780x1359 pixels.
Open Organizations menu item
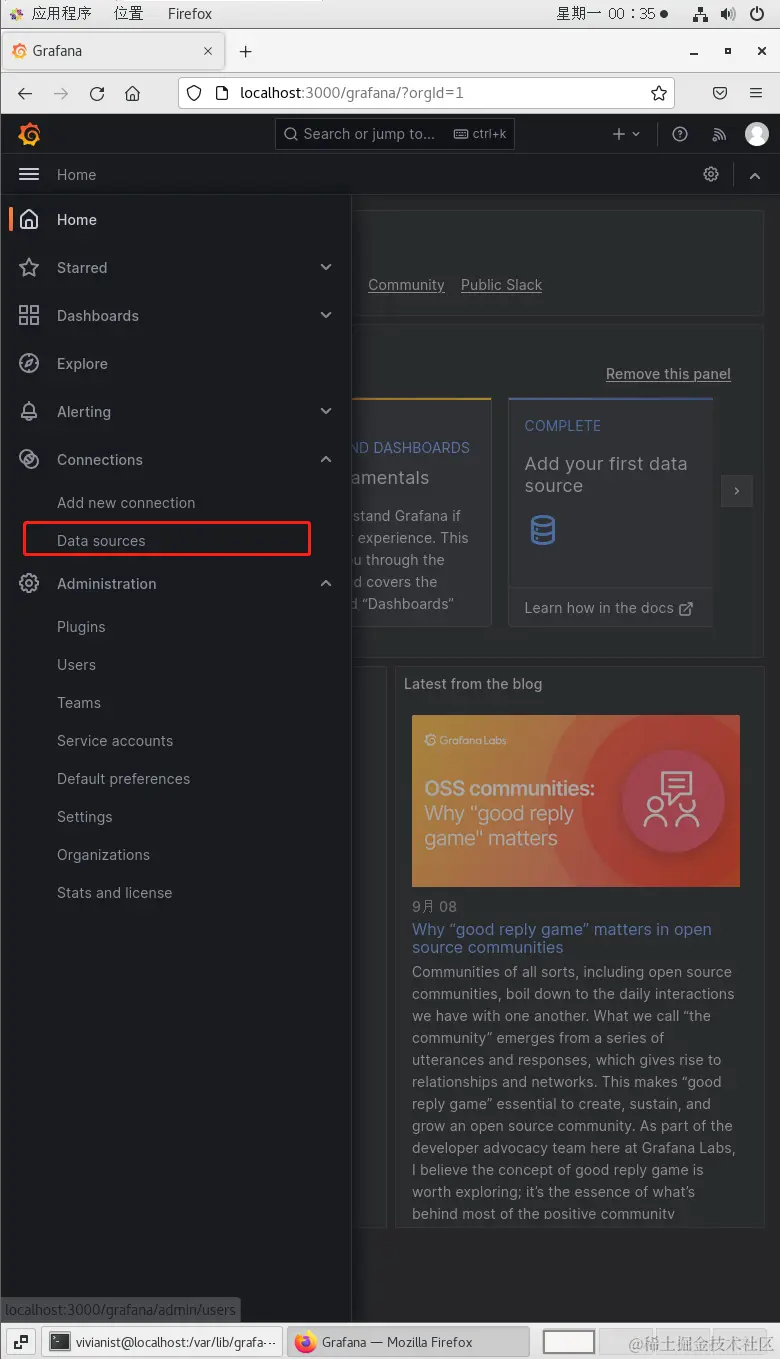[x=103, y=855]
